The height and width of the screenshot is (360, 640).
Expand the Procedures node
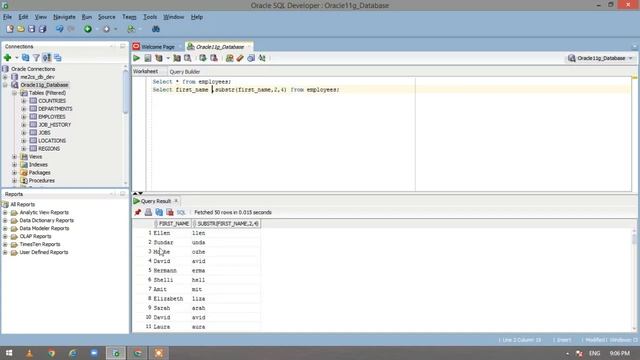click(15, 180)
